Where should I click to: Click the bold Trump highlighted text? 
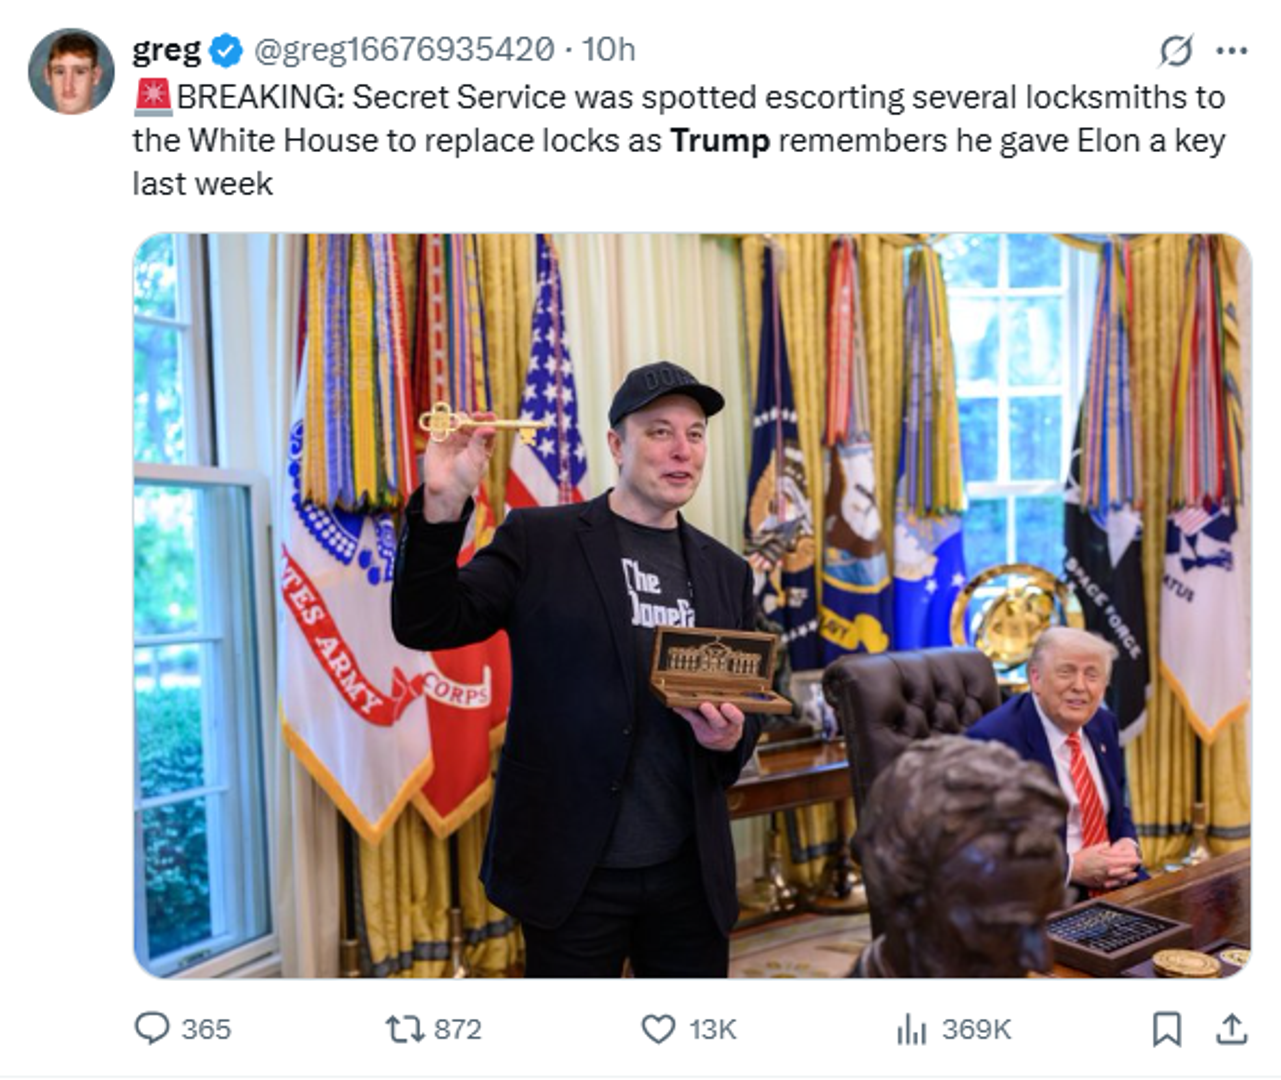pyautogui.click(x=720, y=140)
